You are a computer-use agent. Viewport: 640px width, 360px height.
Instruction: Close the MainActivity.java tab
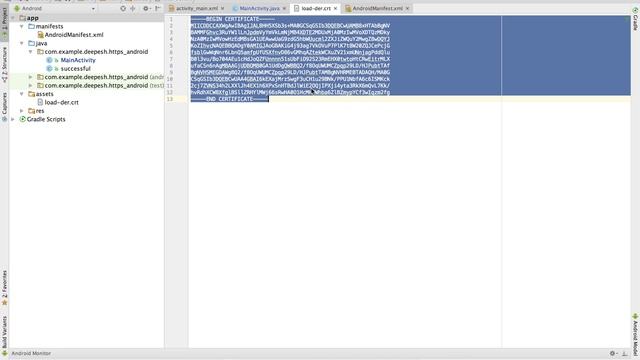pyautogui.click(x=284, y=8)
